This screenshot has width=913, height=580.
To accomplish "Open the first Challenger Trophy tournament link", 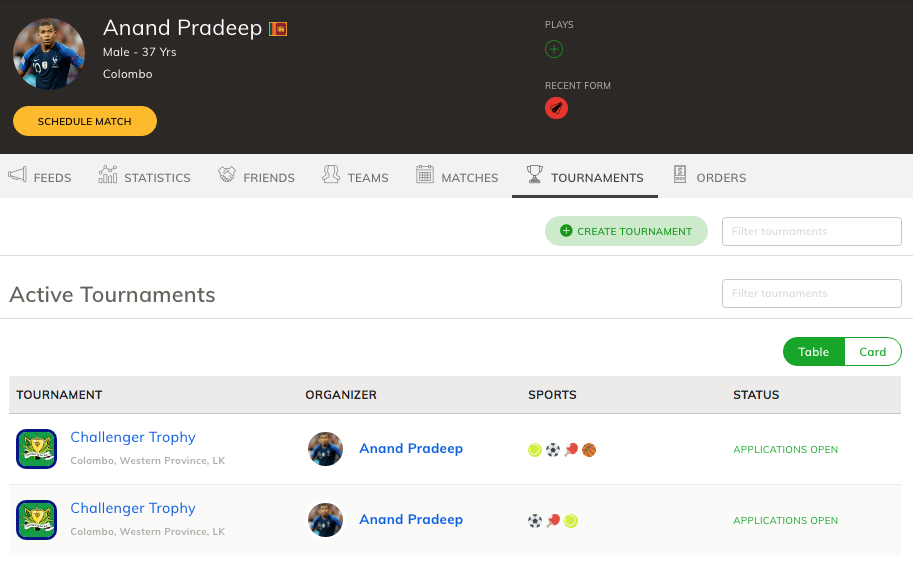I will 133,437.
